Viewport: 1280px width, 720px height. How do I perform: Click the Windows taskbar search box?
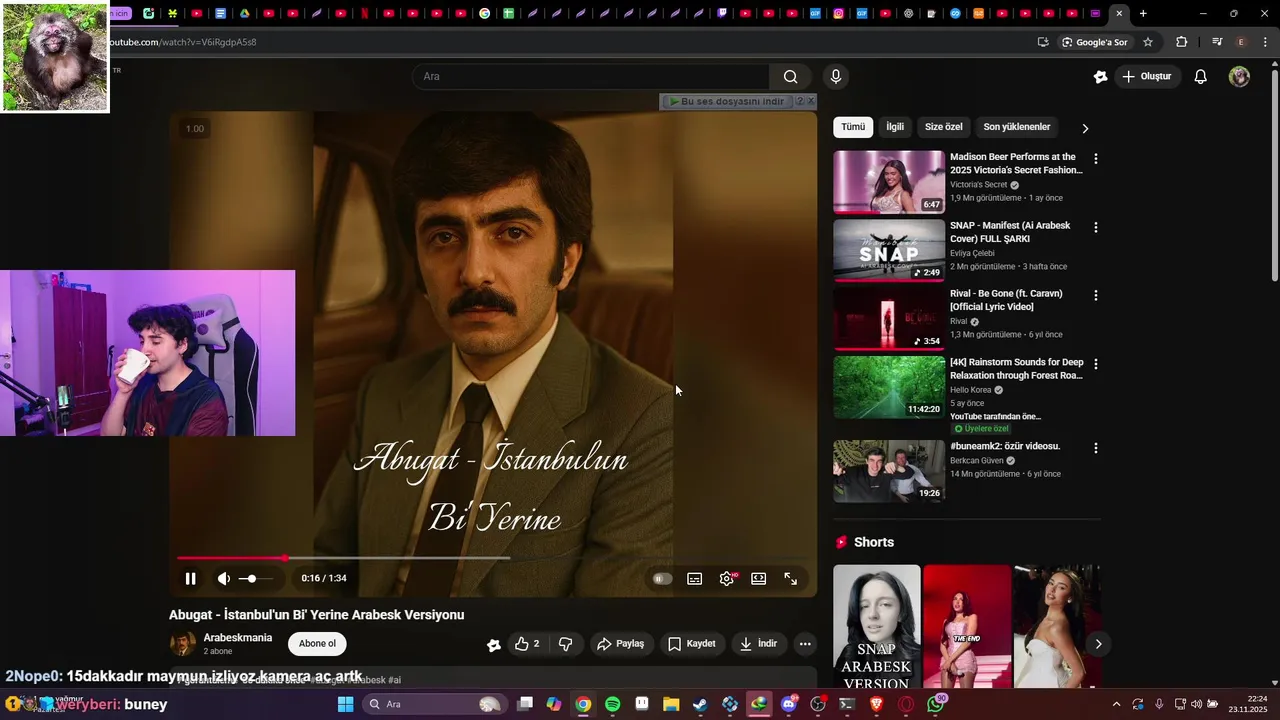coord(434,704)
